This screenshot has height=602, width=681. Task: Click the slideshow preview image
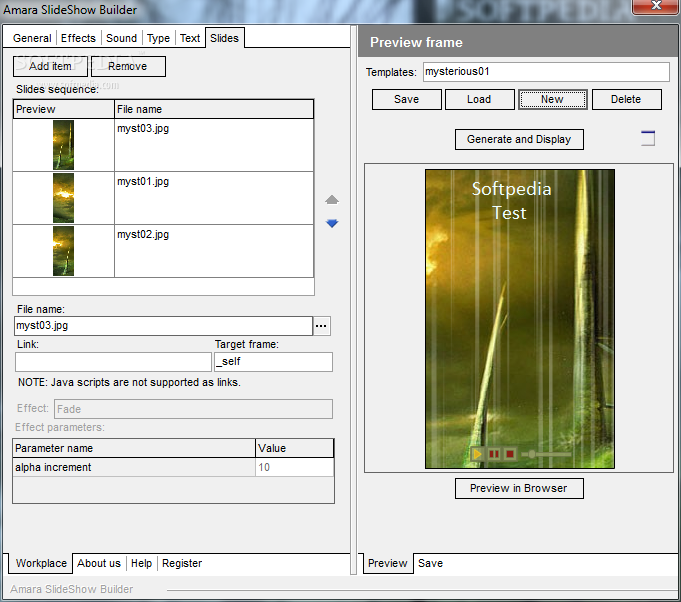pos(520,319)
